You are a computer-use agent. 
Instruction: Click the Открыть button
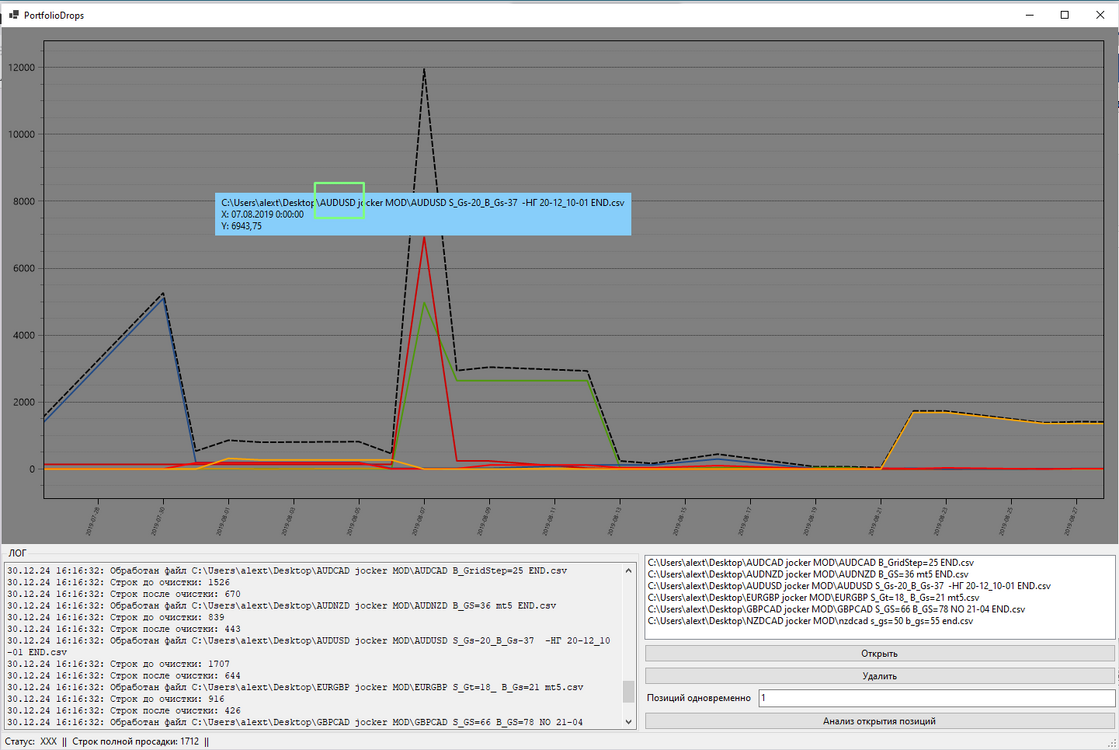tap(879, 653)
